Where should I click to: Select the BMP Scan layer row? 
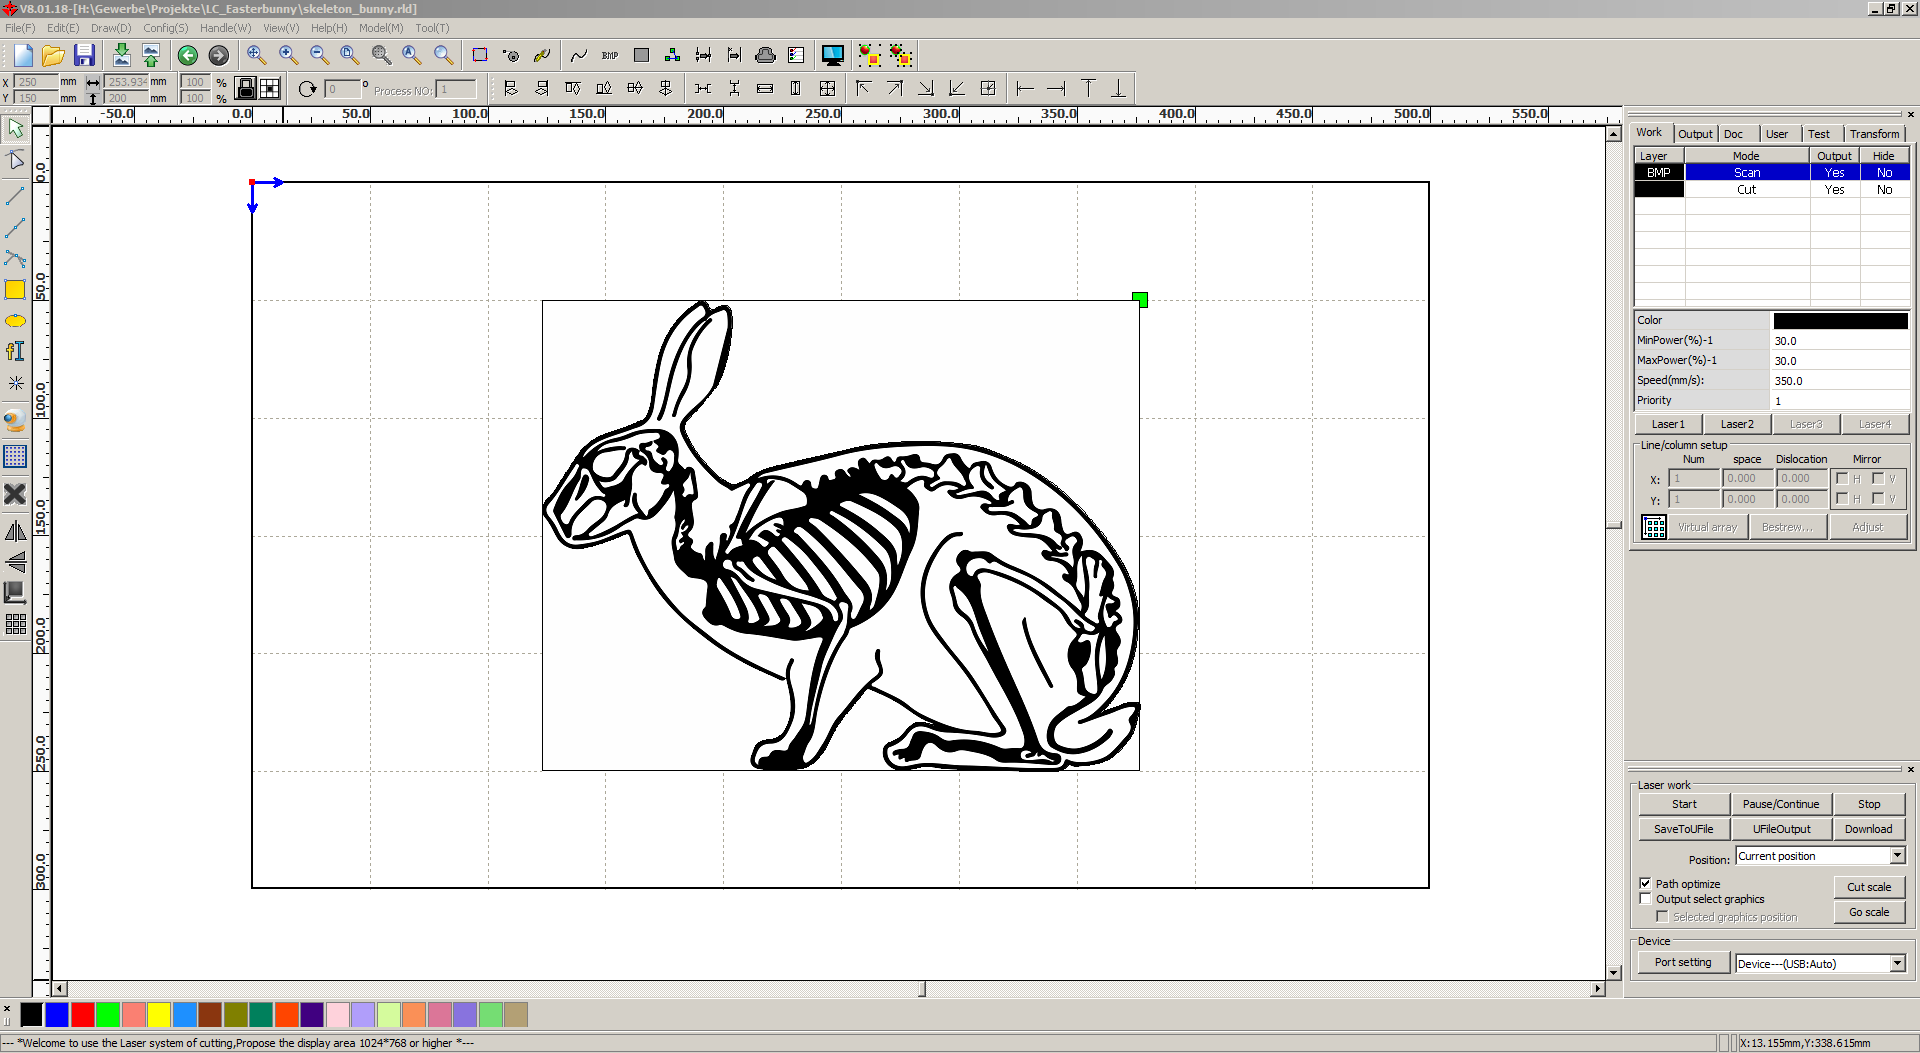[1772, 172]
